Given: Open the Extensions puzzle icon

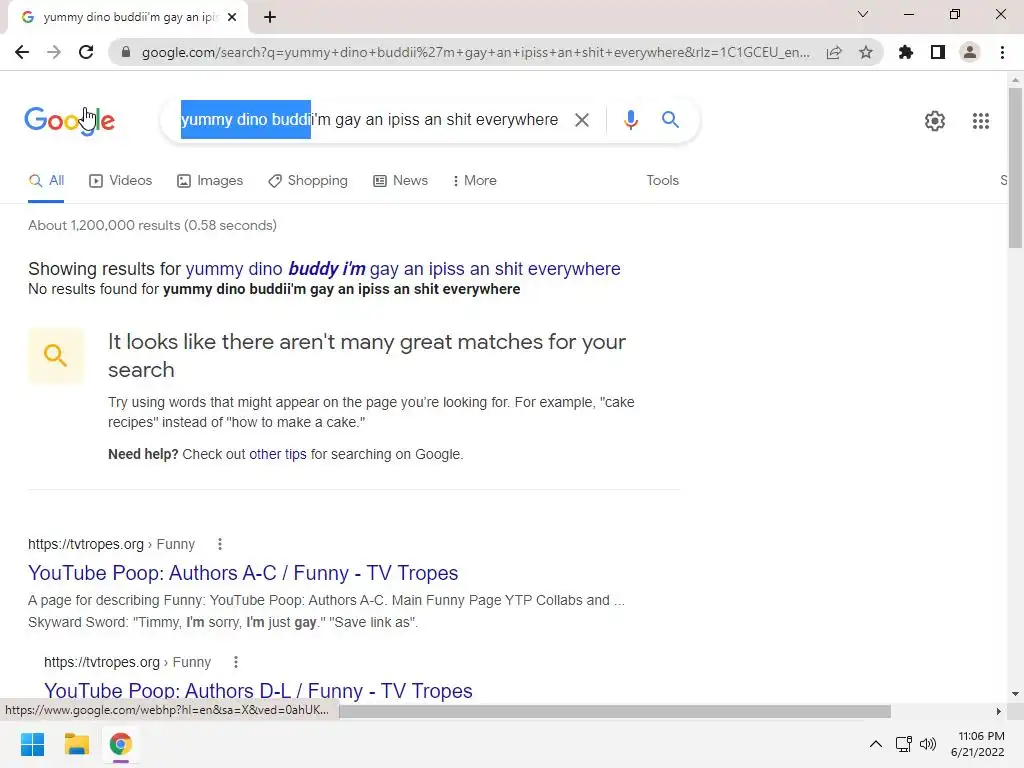Looking at the screenshot, I should pos(906,52).
